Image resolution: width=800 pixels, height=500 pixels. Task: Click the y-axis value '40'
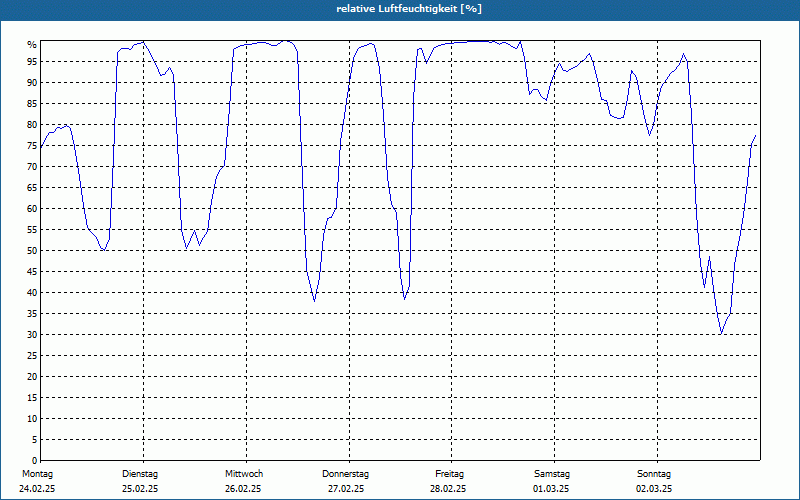(32, 293)
